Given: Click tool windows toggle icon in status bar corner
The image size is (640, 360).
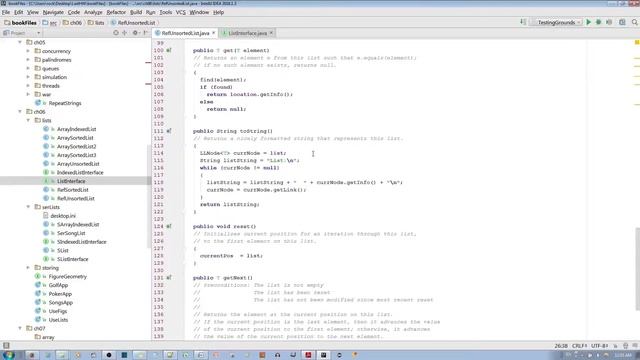Looking at the screenshot, I should pos(6,345).
